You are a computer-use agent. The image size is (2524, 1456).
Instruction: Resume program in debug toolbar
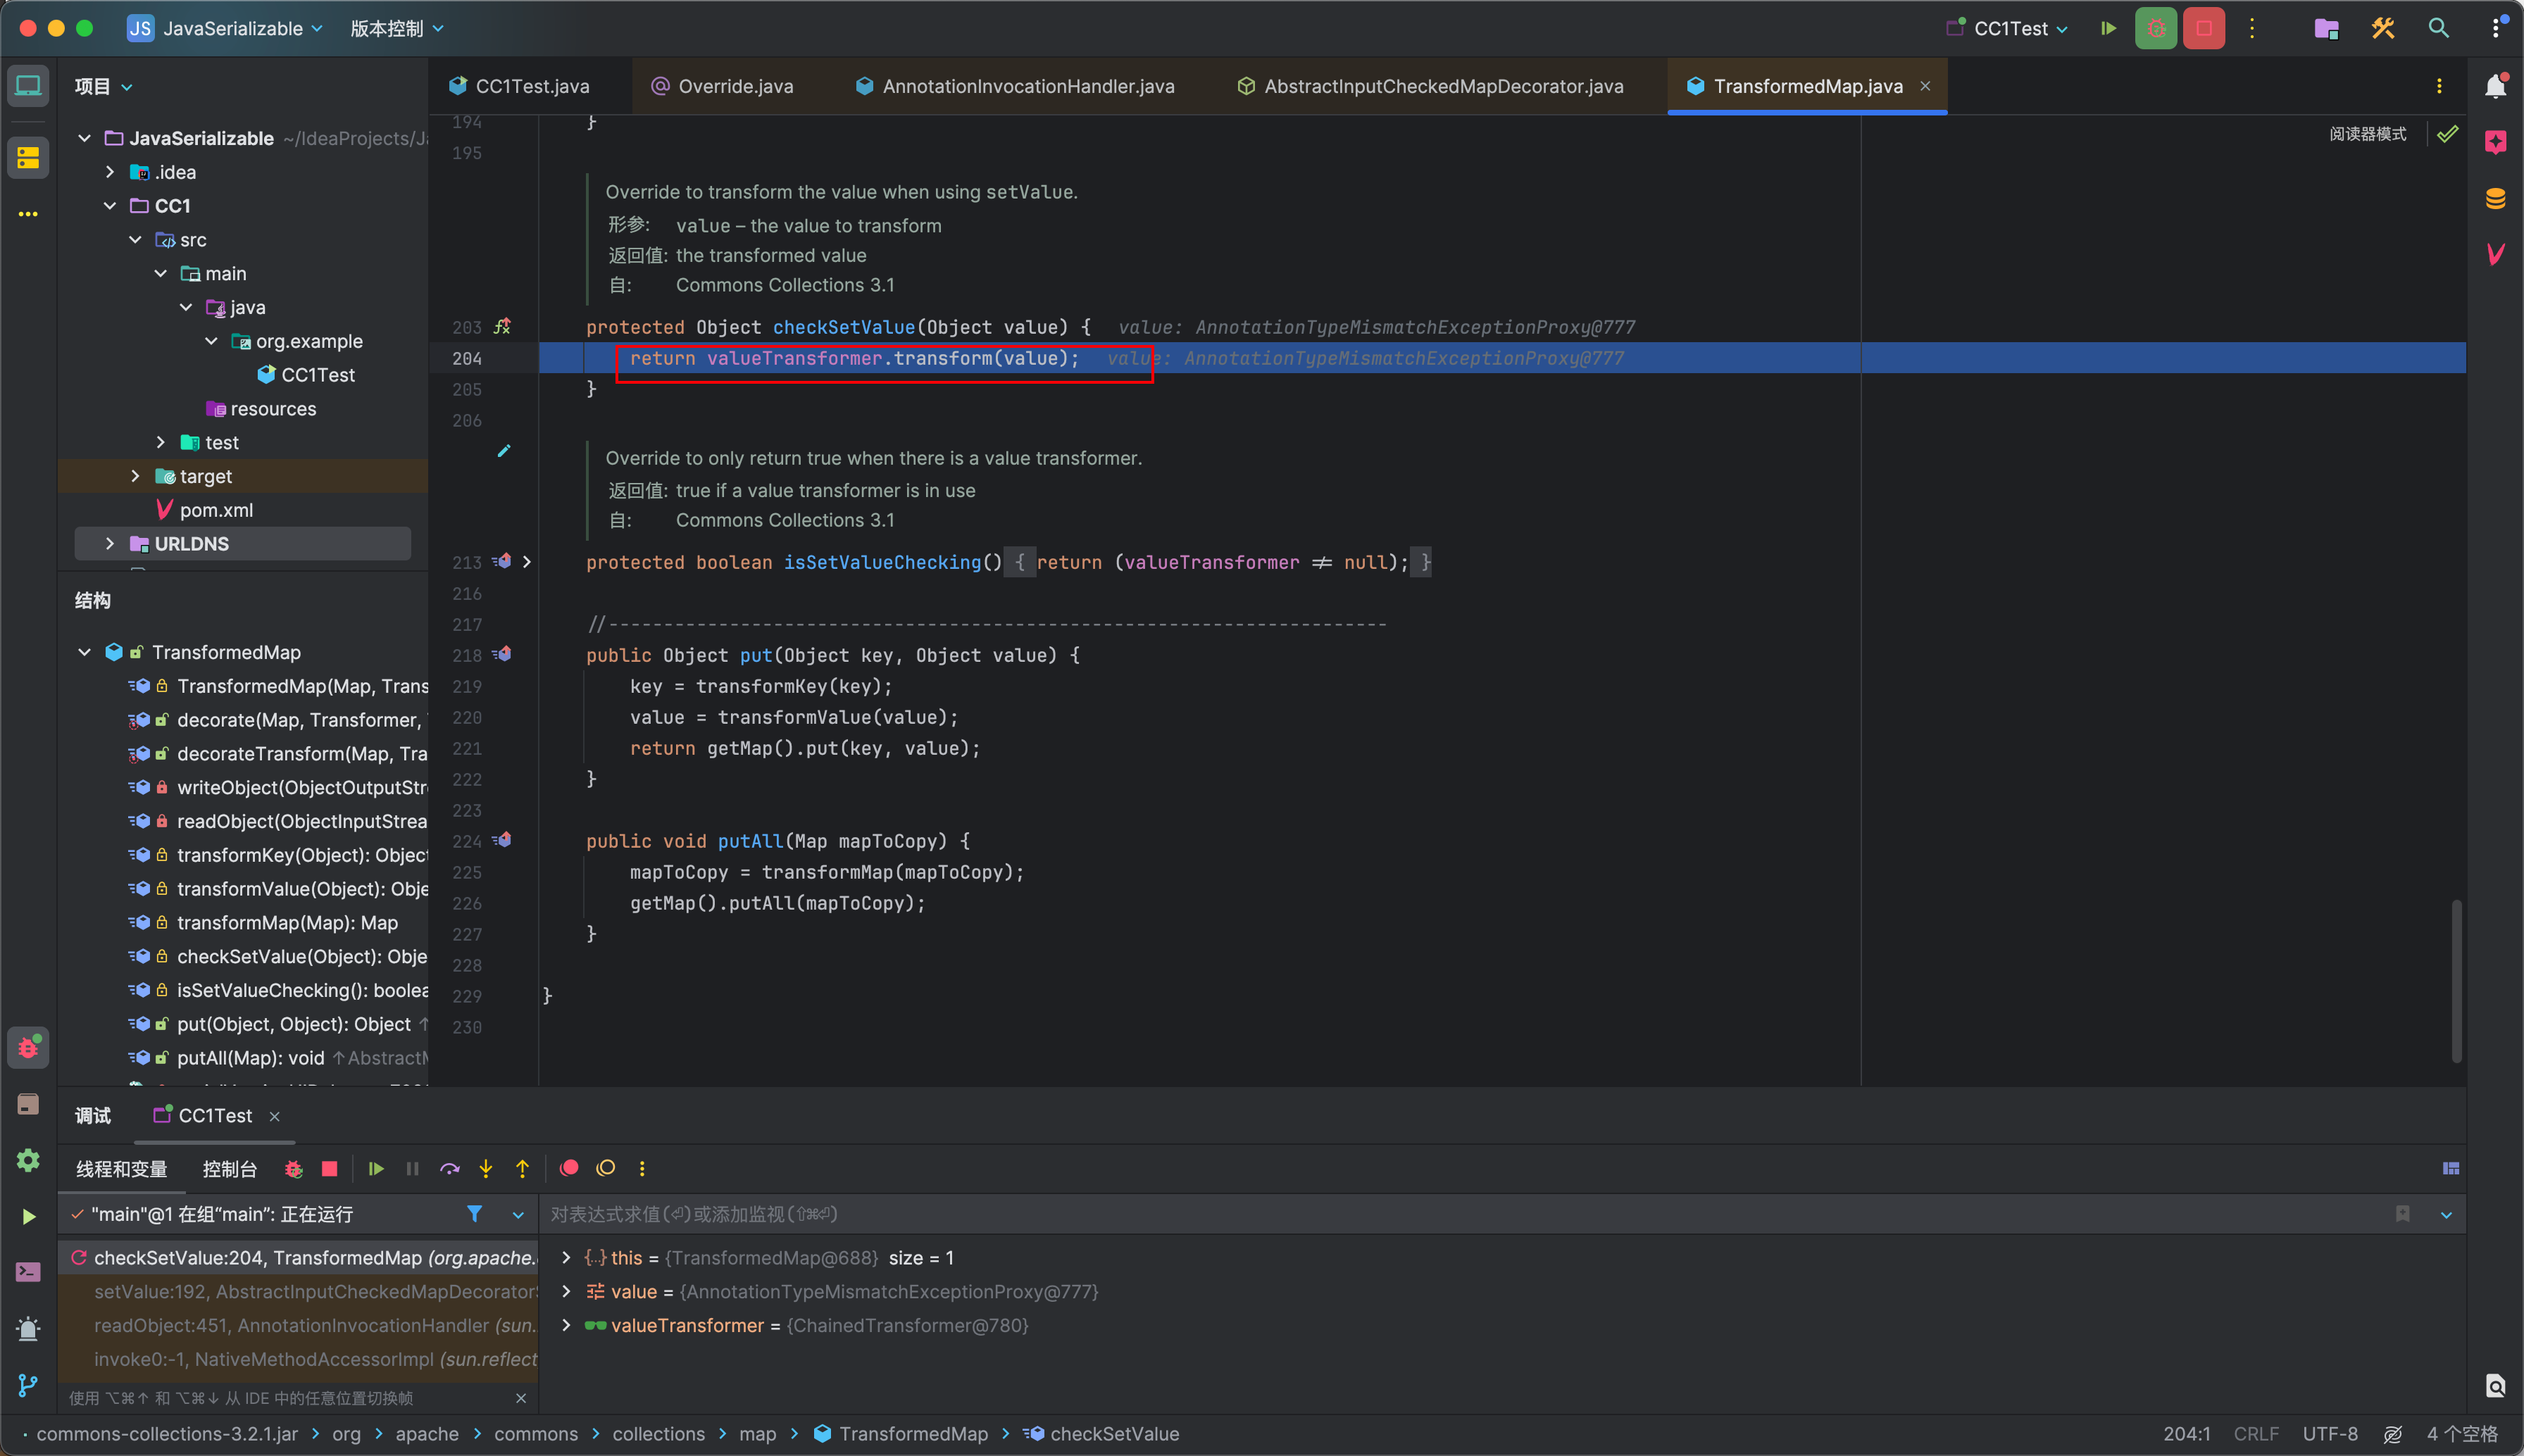coord(376,1168)
